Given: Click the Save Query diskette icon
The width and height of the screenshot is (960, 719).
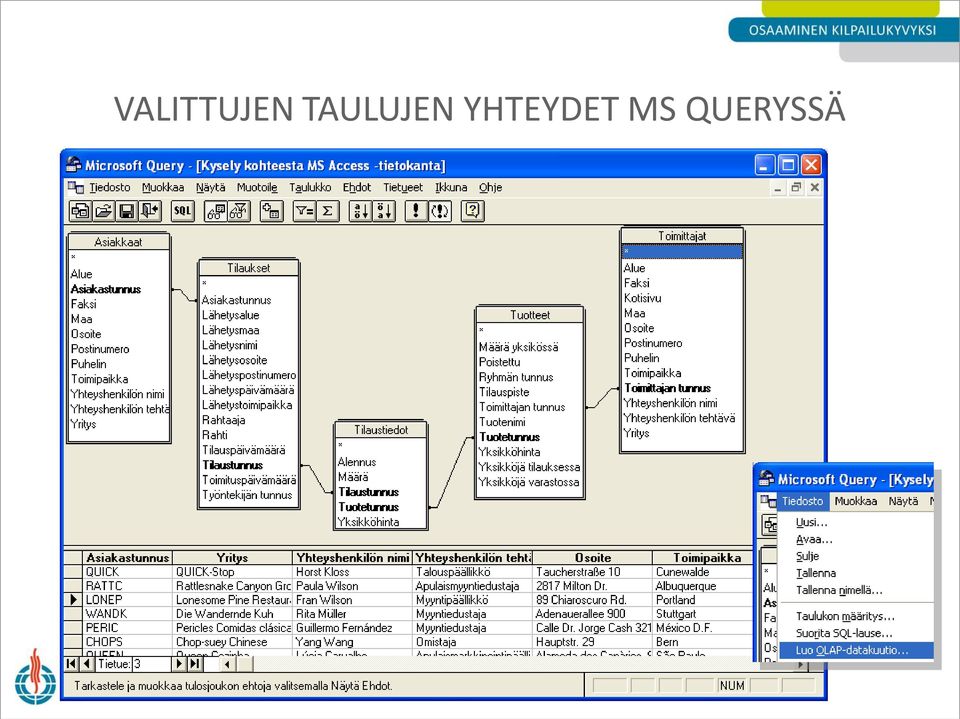Looking at the screenshot, I should [127, 211].
